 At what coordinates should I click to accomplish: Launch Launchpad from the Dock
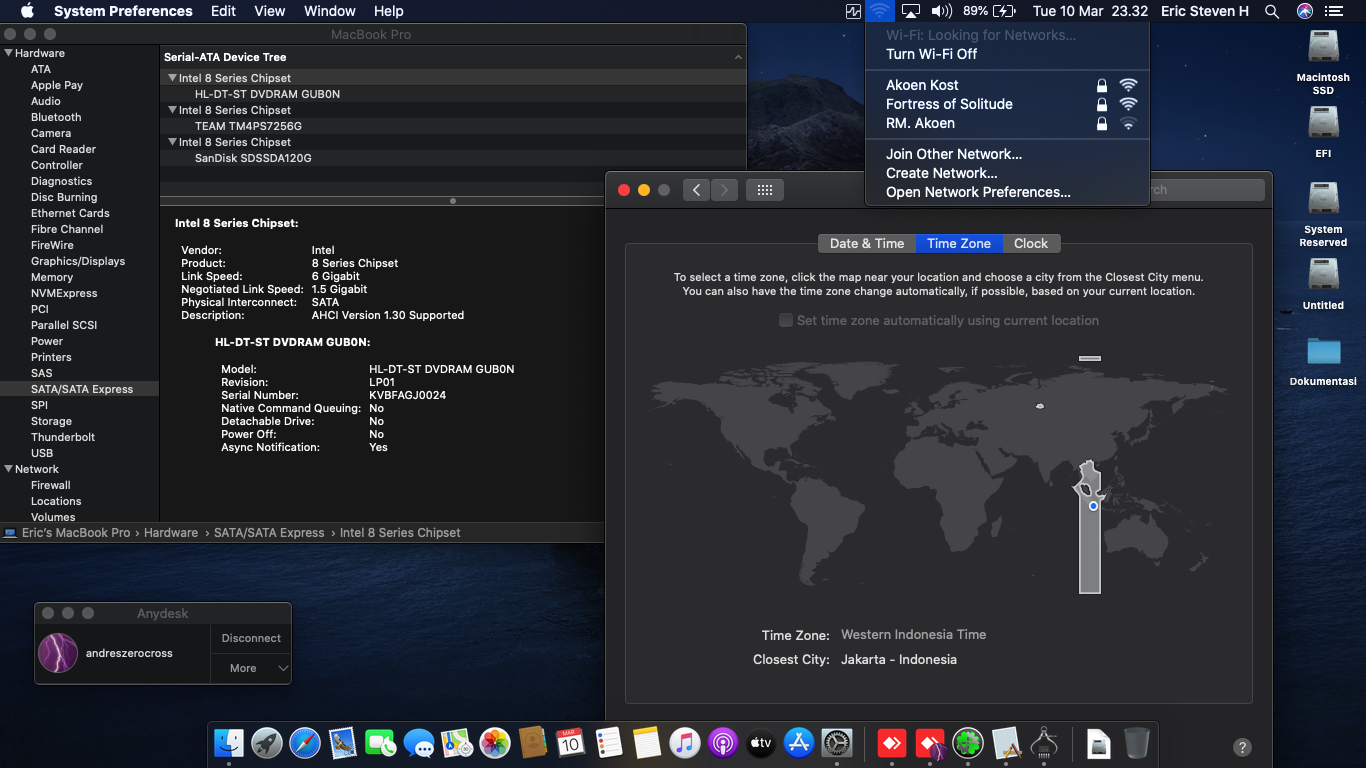pyautogui.click(x=267, y=743)
